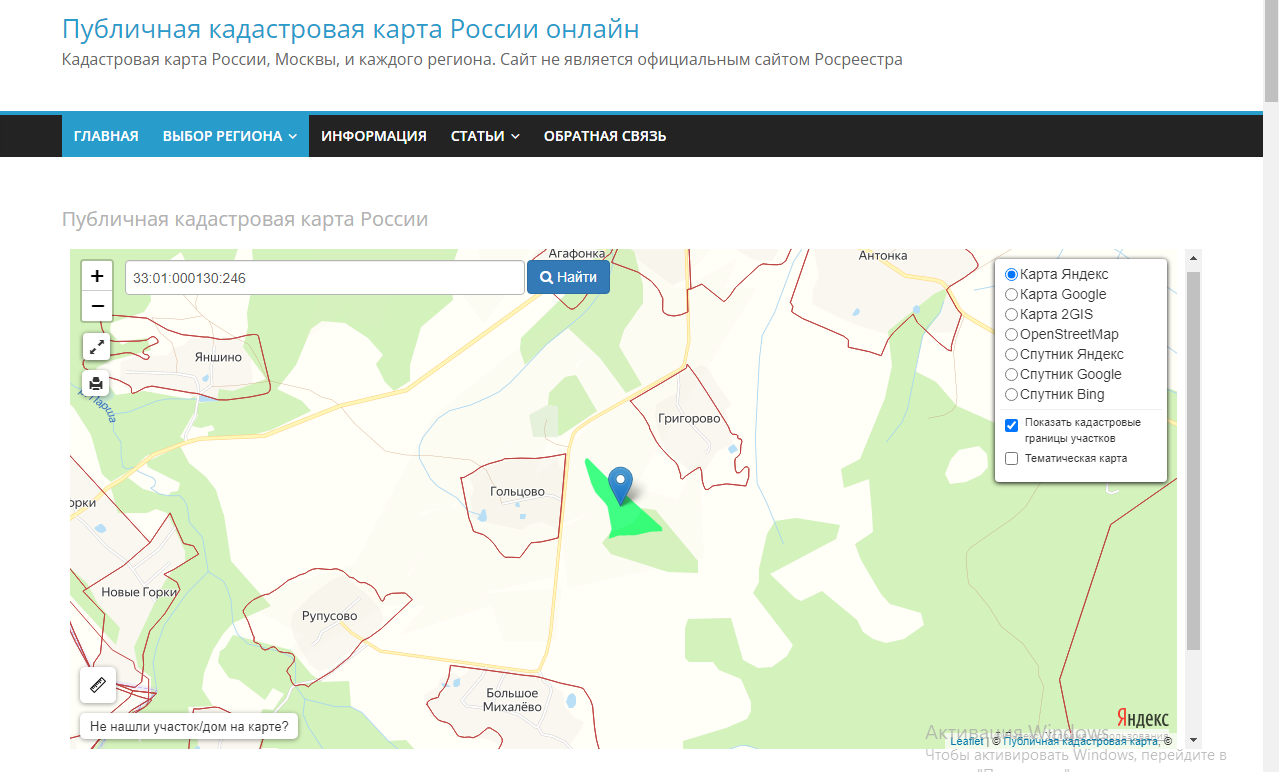Click the magnifier icon inside Найти button
The height and width of the screenshot is (772, 1279).
pos(546,277)
